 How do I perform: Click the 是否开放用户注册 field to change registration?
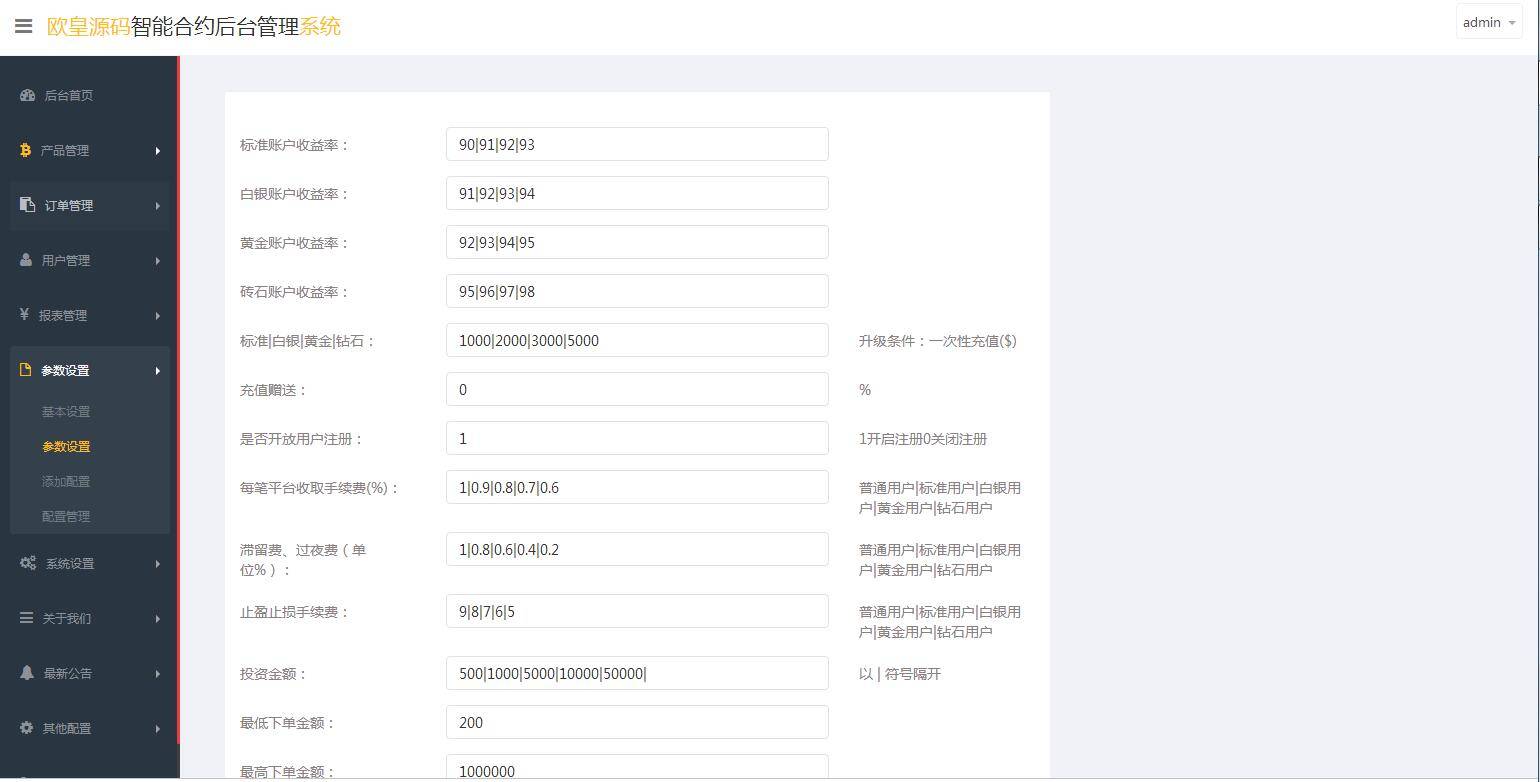point(637,438)
